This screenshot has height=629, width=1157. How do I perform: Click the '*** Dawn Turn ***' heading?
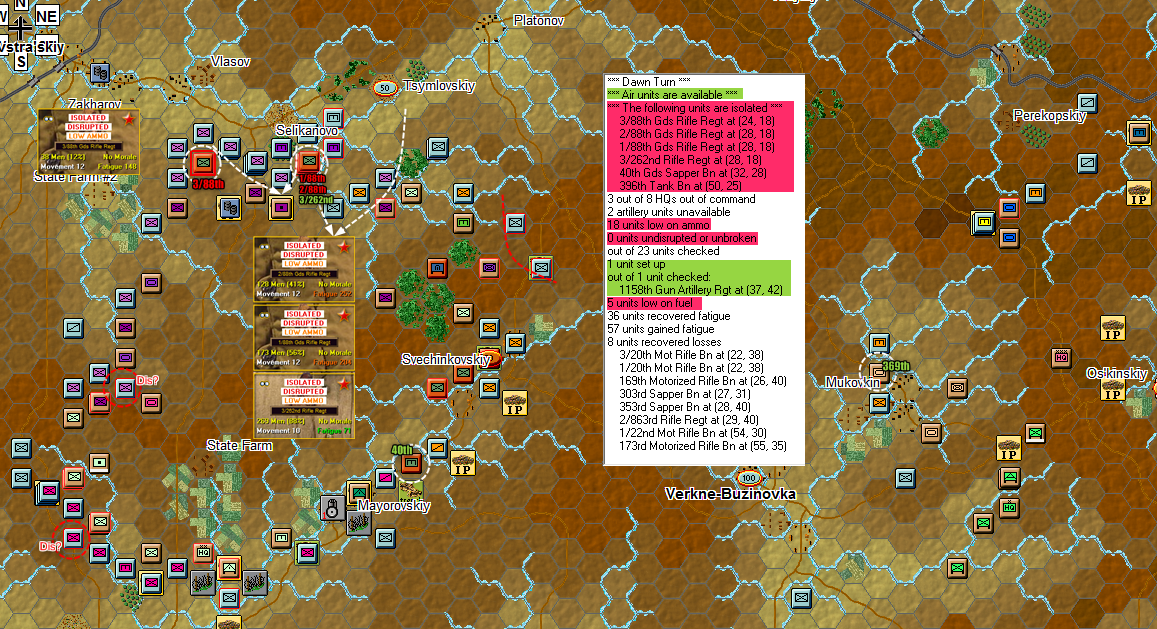[x=649, y=81]
